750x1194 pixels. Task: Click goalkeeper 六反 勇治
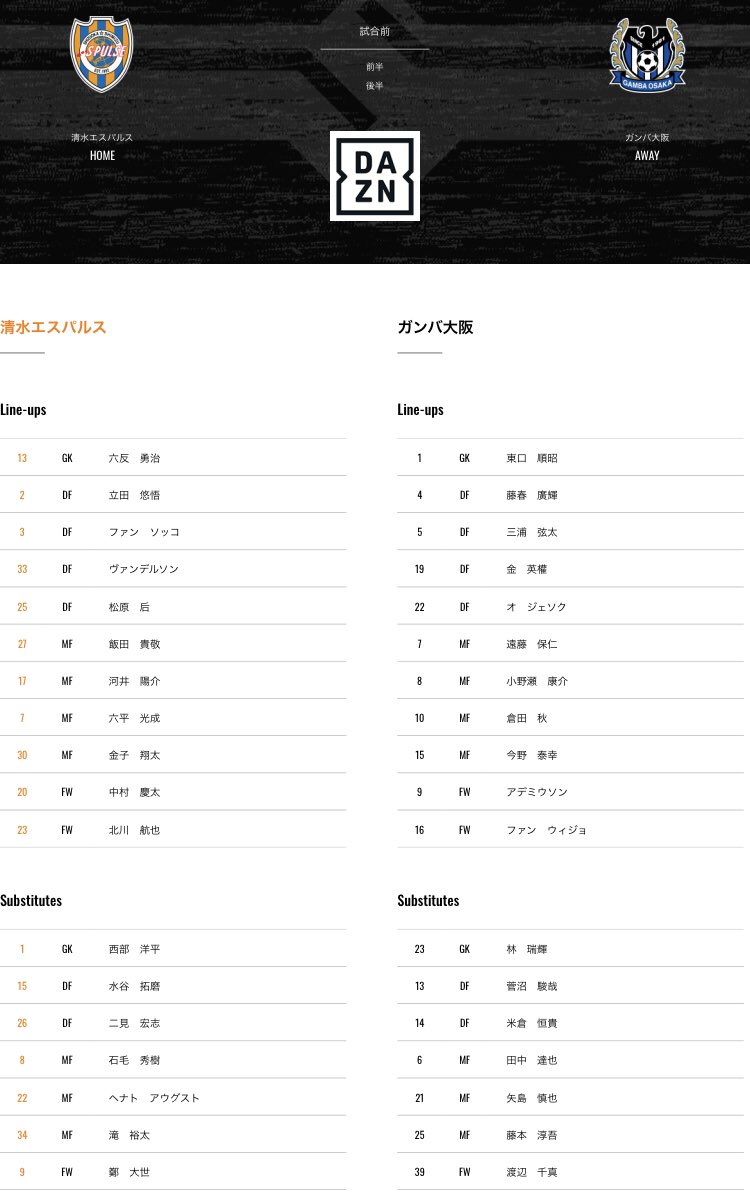[134, 458]
